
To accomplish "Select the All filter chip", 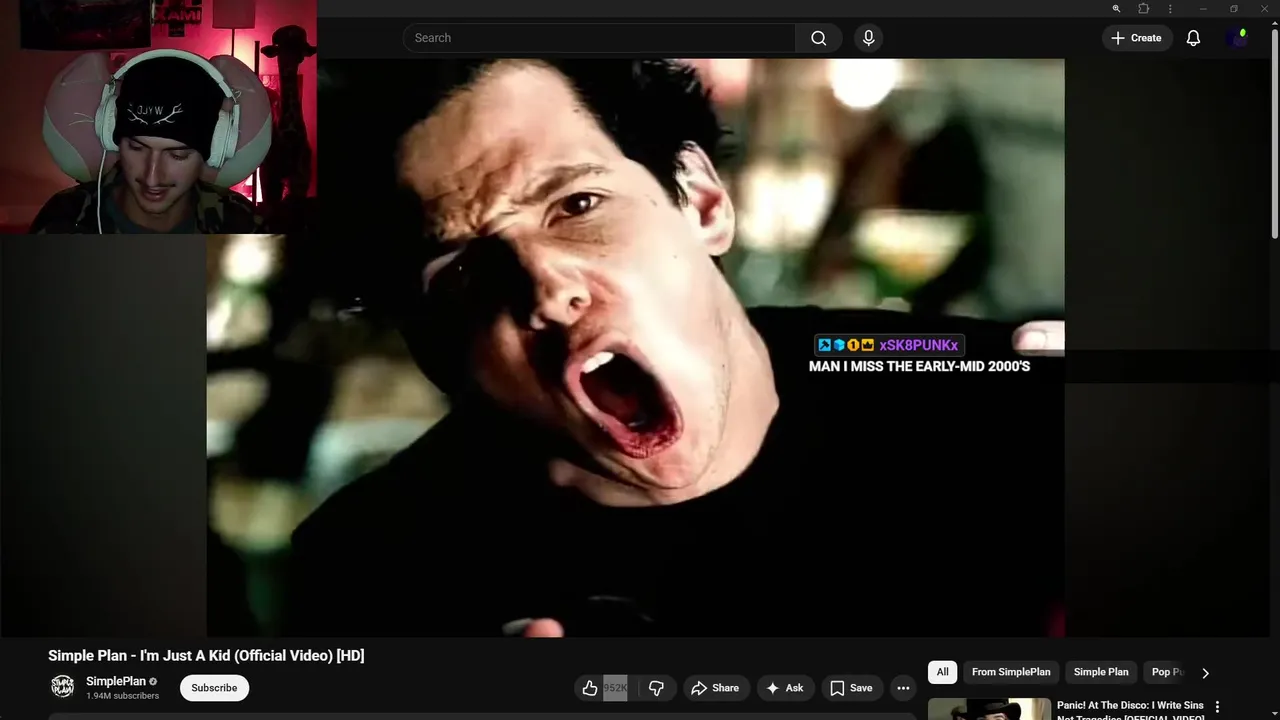I will [942, 672].
